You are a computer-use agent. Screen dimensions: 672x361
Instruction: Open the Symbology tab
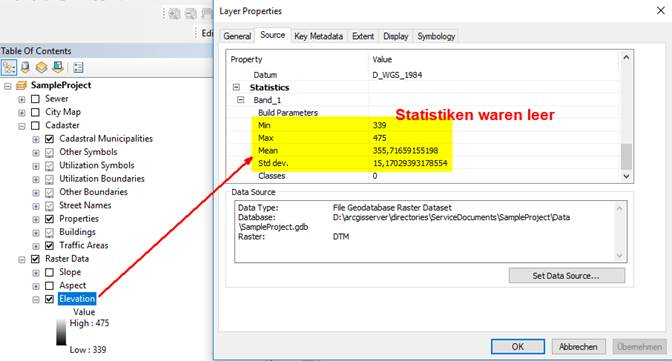[436, 36]
